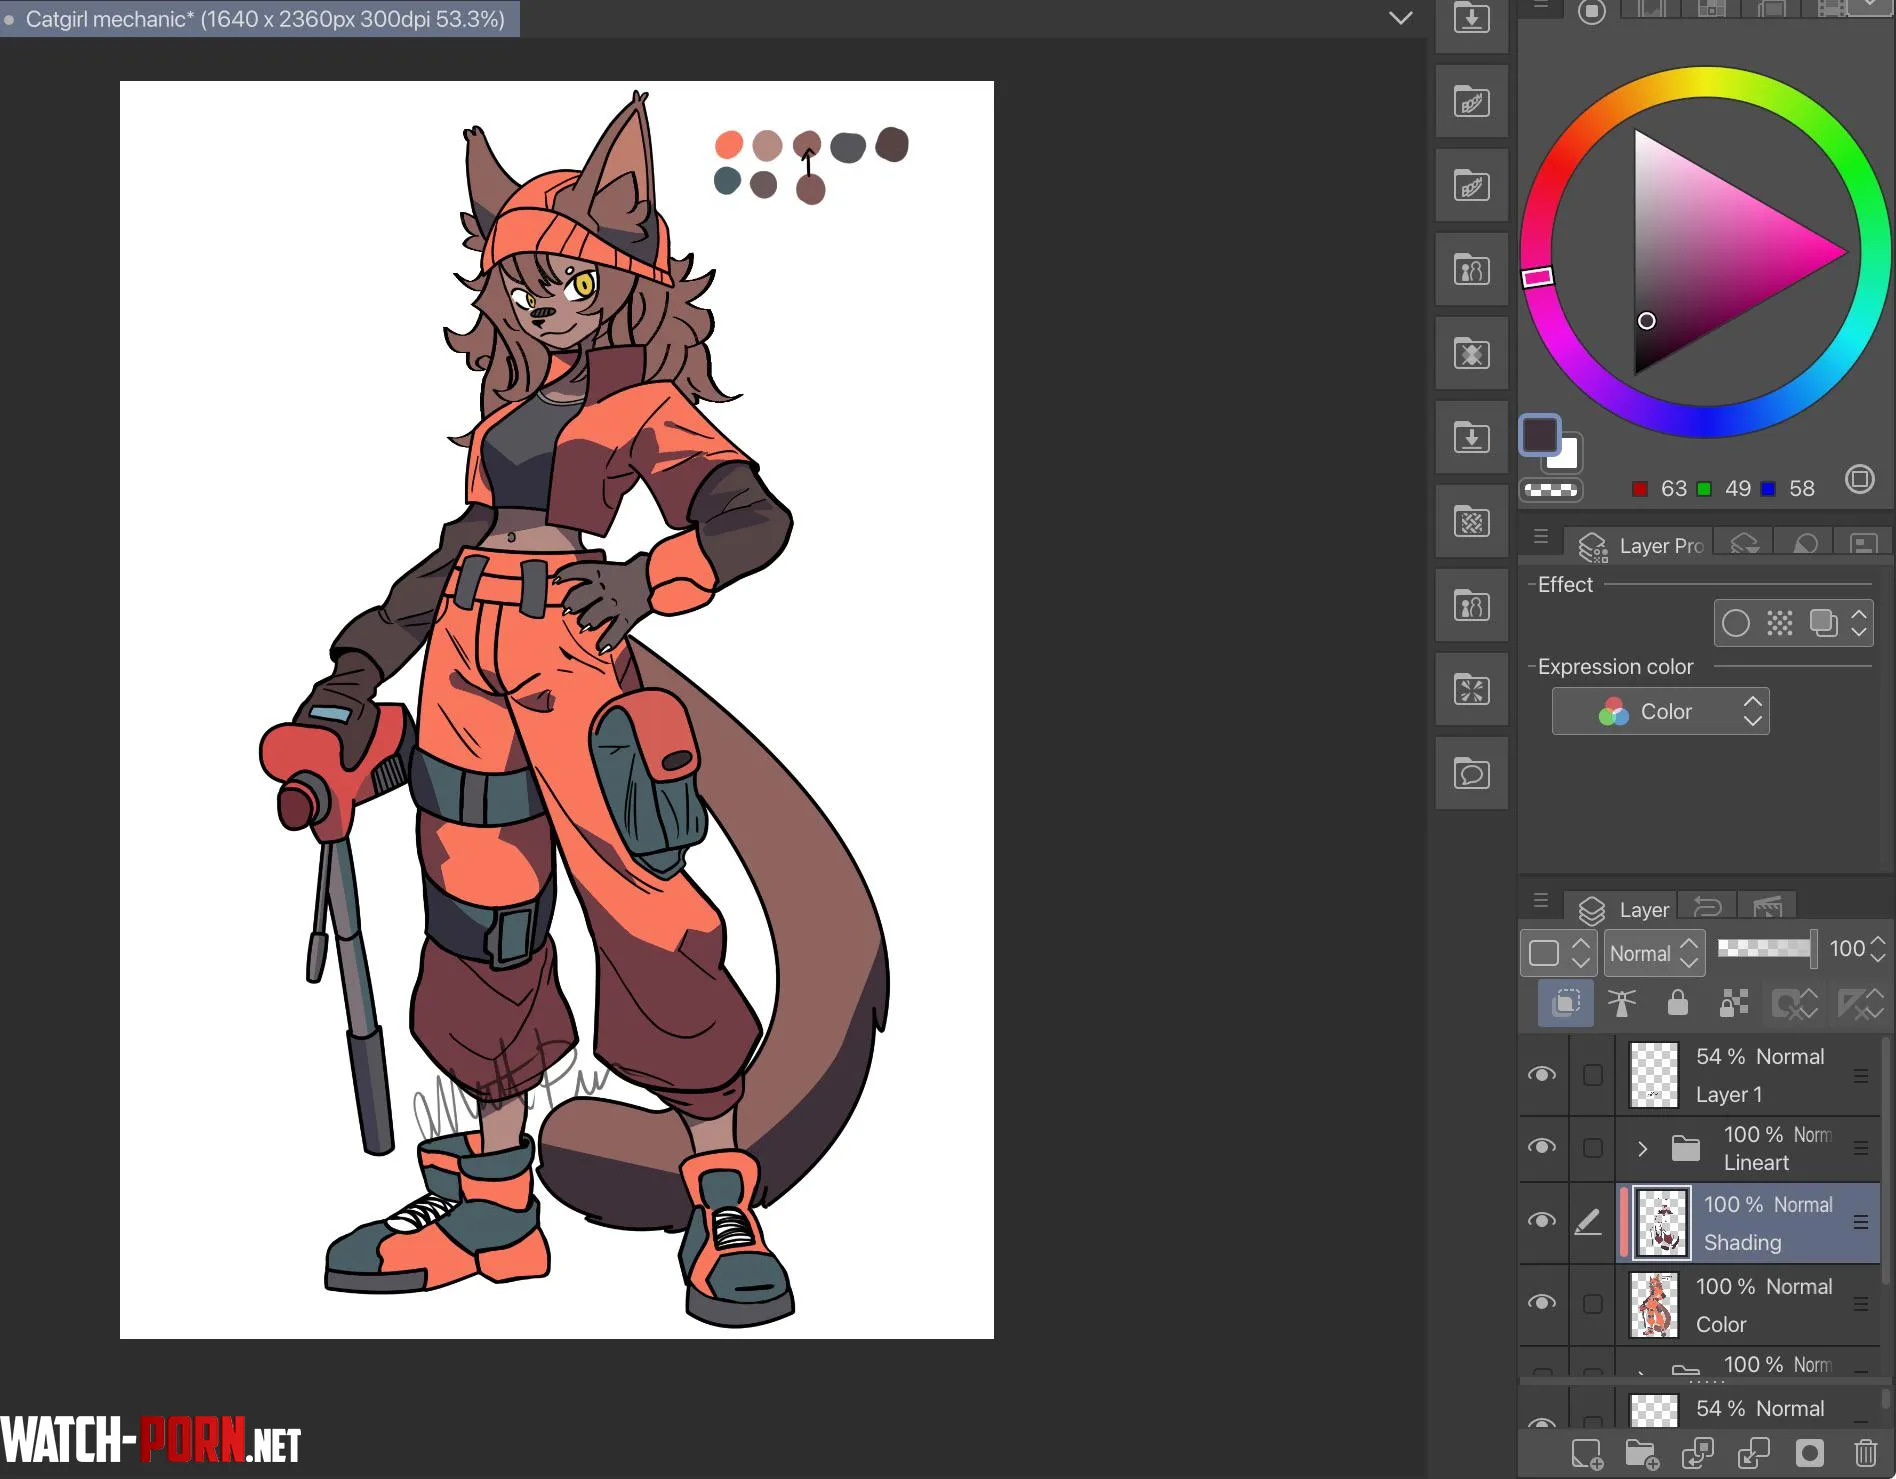Click the opacity 100 stepper arrows
The height and width of the screenshot is (1479, 1896).
(1878, 949)
